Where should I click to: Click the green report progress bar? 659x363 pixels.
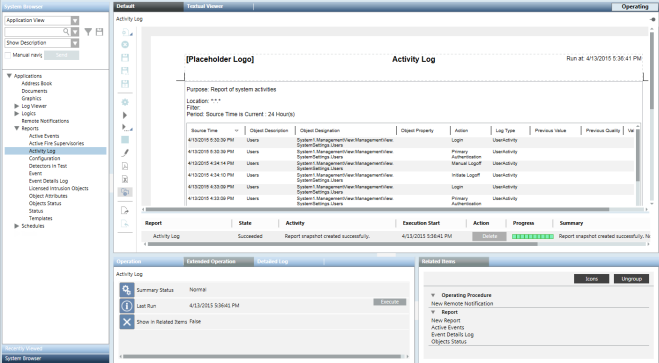(x=532, y=237)
